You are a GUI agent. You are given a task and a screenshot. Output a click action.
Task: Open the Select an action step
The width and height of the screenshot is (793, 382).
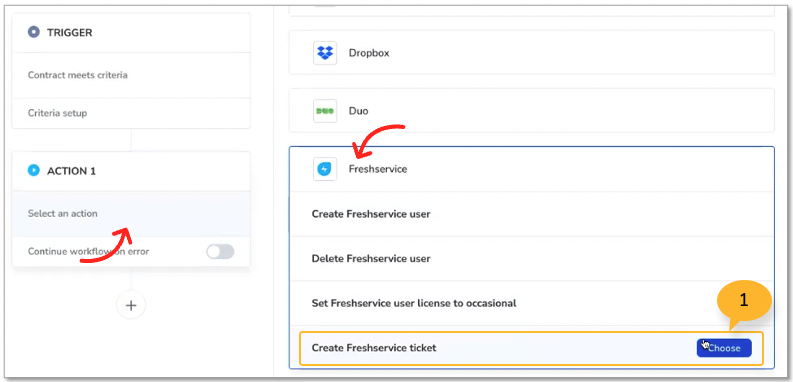click(x=131, y=214)
